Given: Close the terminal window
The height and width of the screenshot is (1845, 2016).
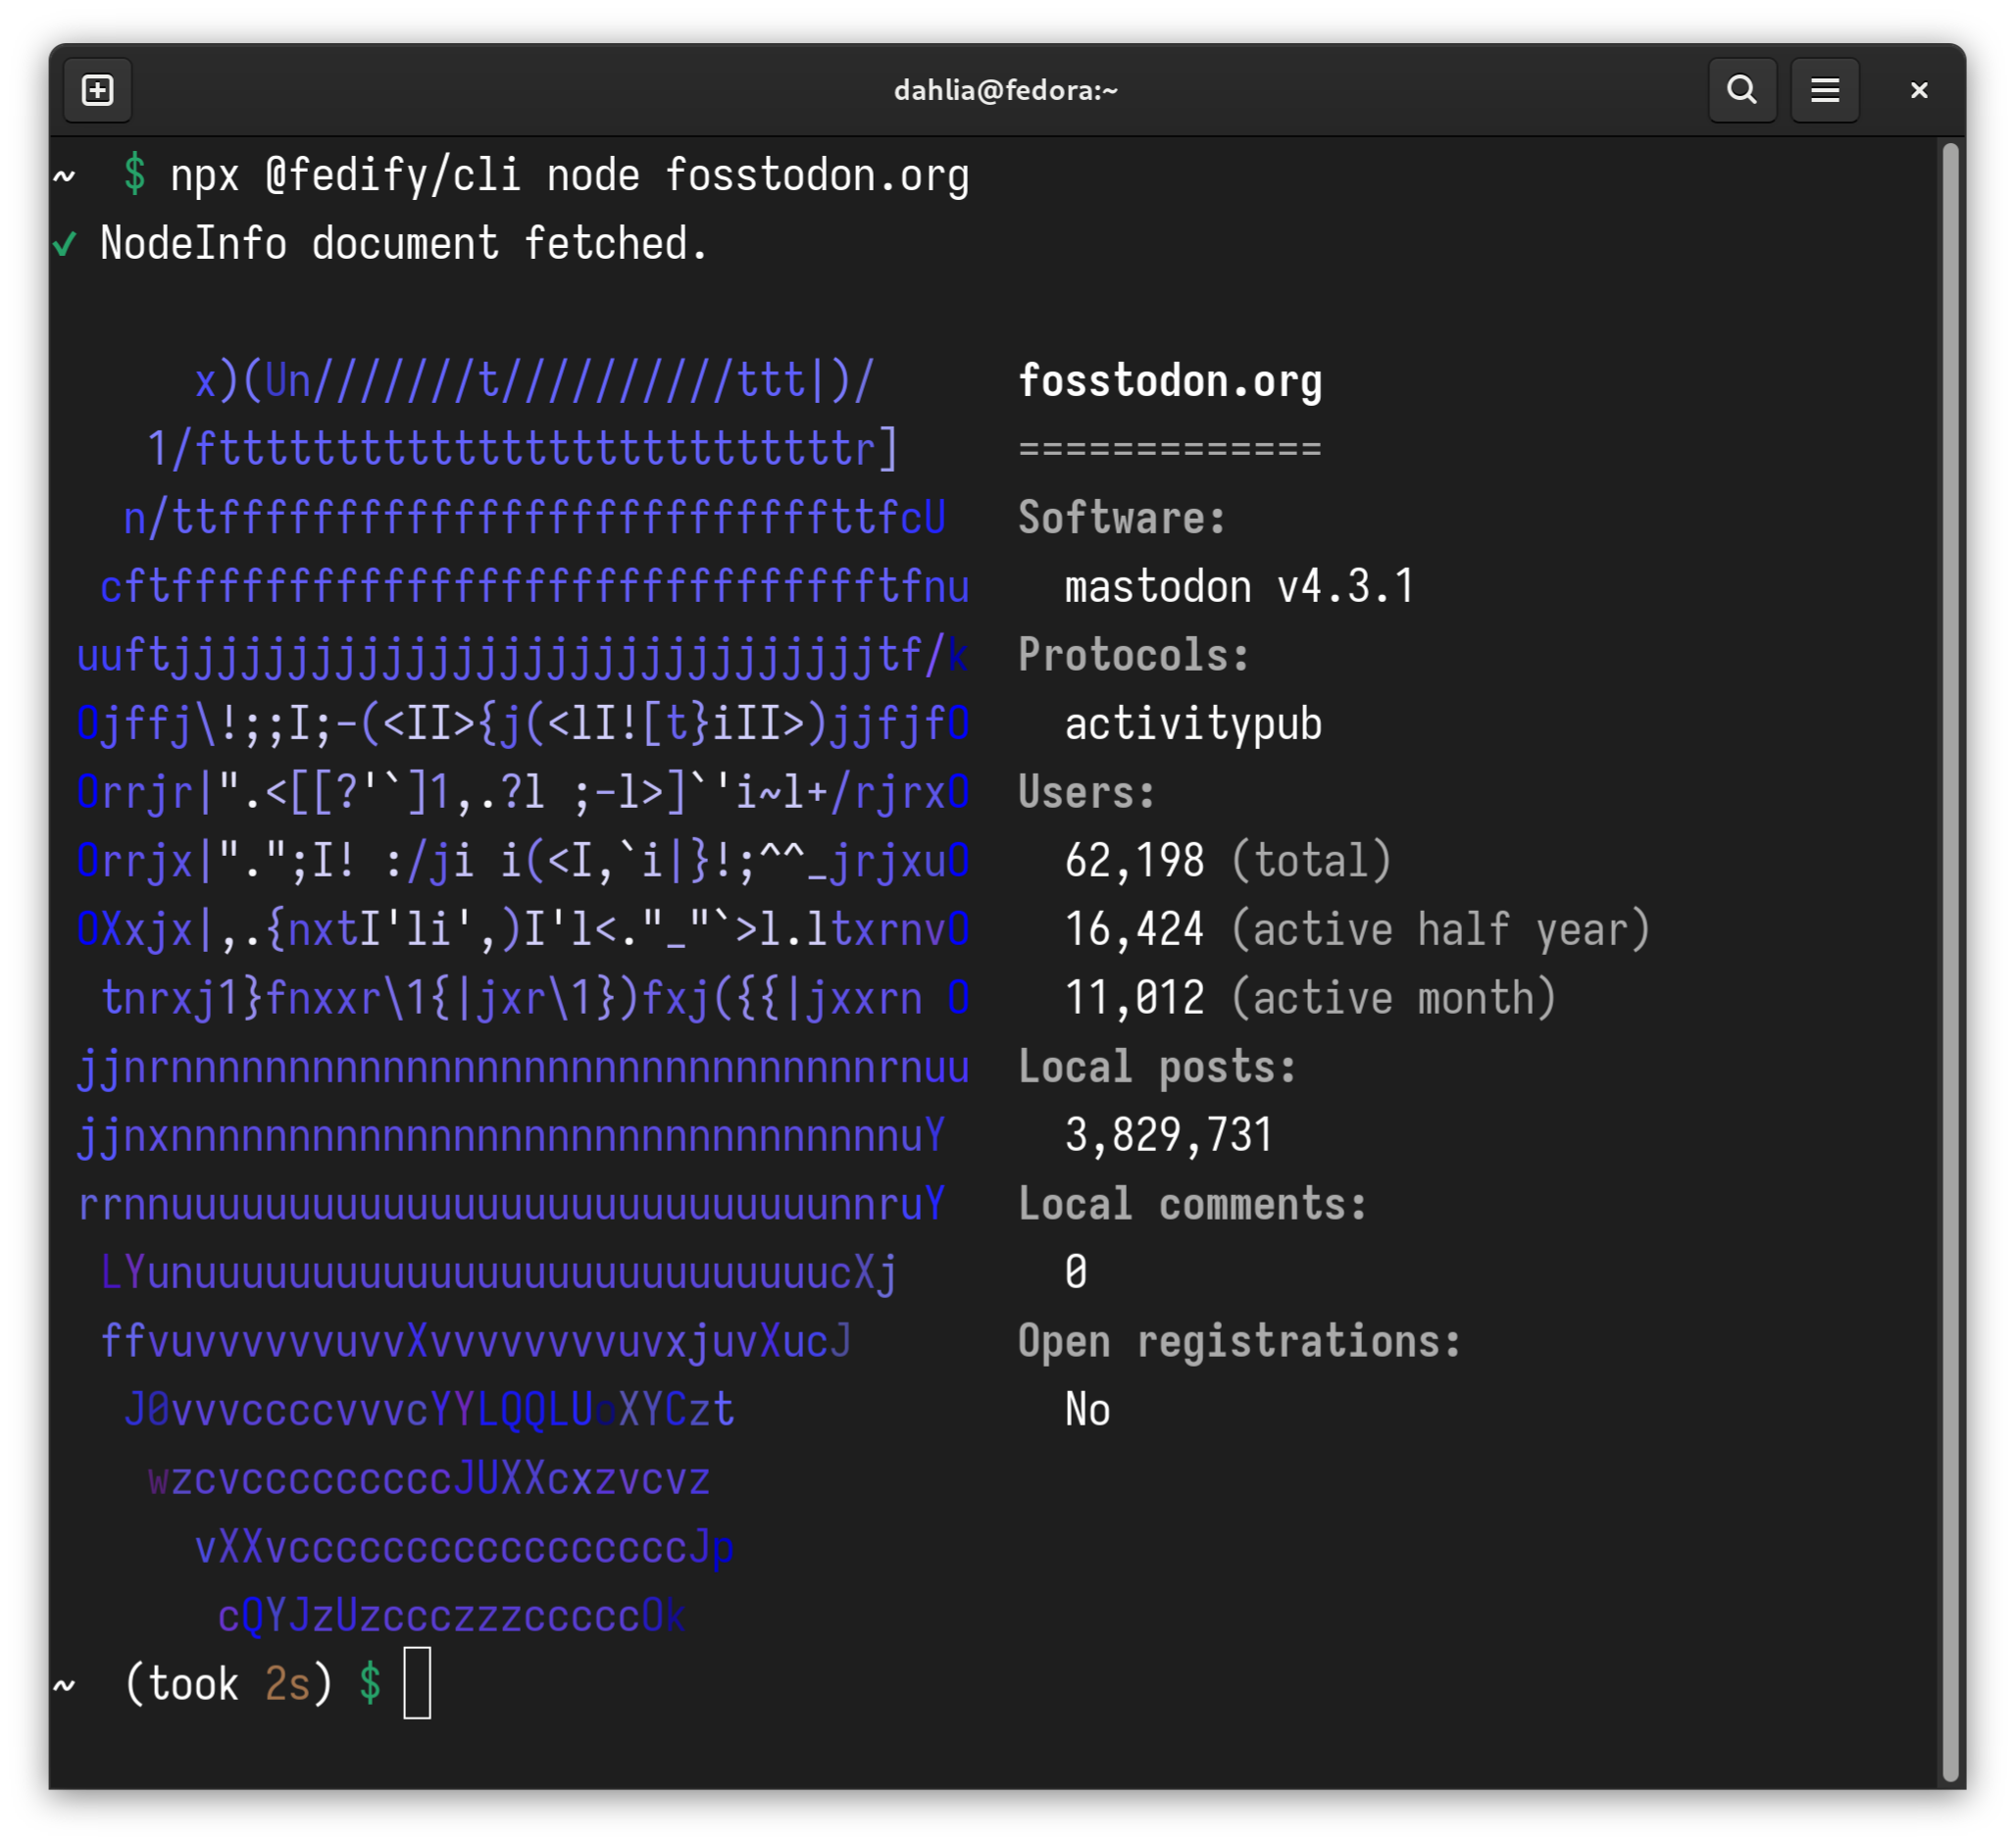Looking at the screenshot, I should 1919,91.
